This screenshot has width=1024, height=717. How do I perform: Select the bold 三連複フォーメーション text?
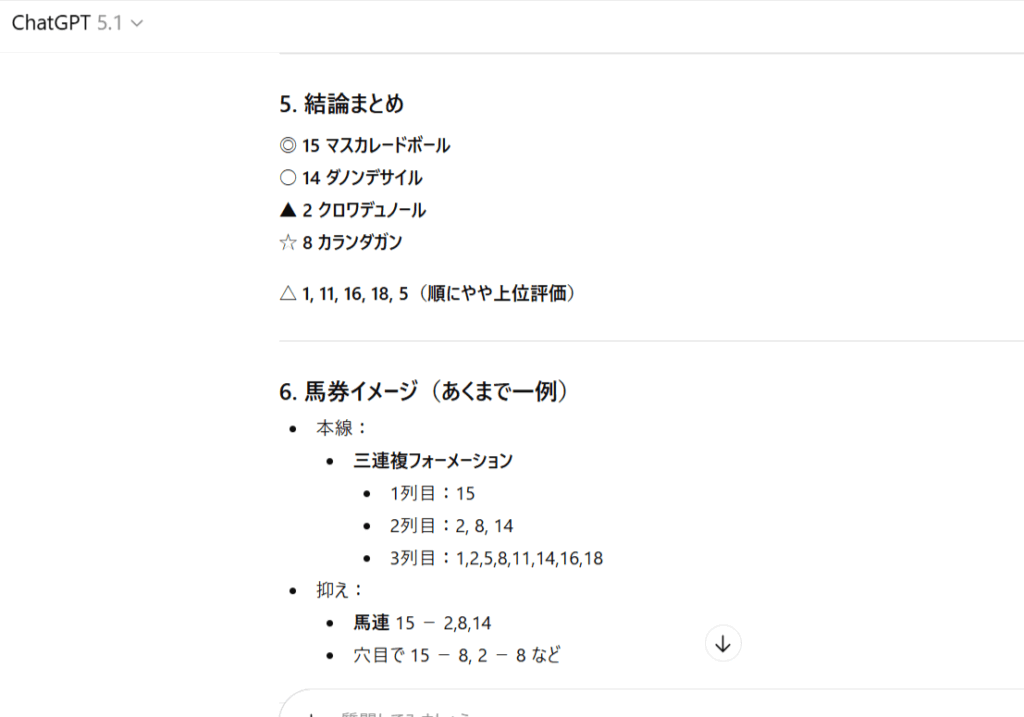pyautogui.click(x=433, y=461)
